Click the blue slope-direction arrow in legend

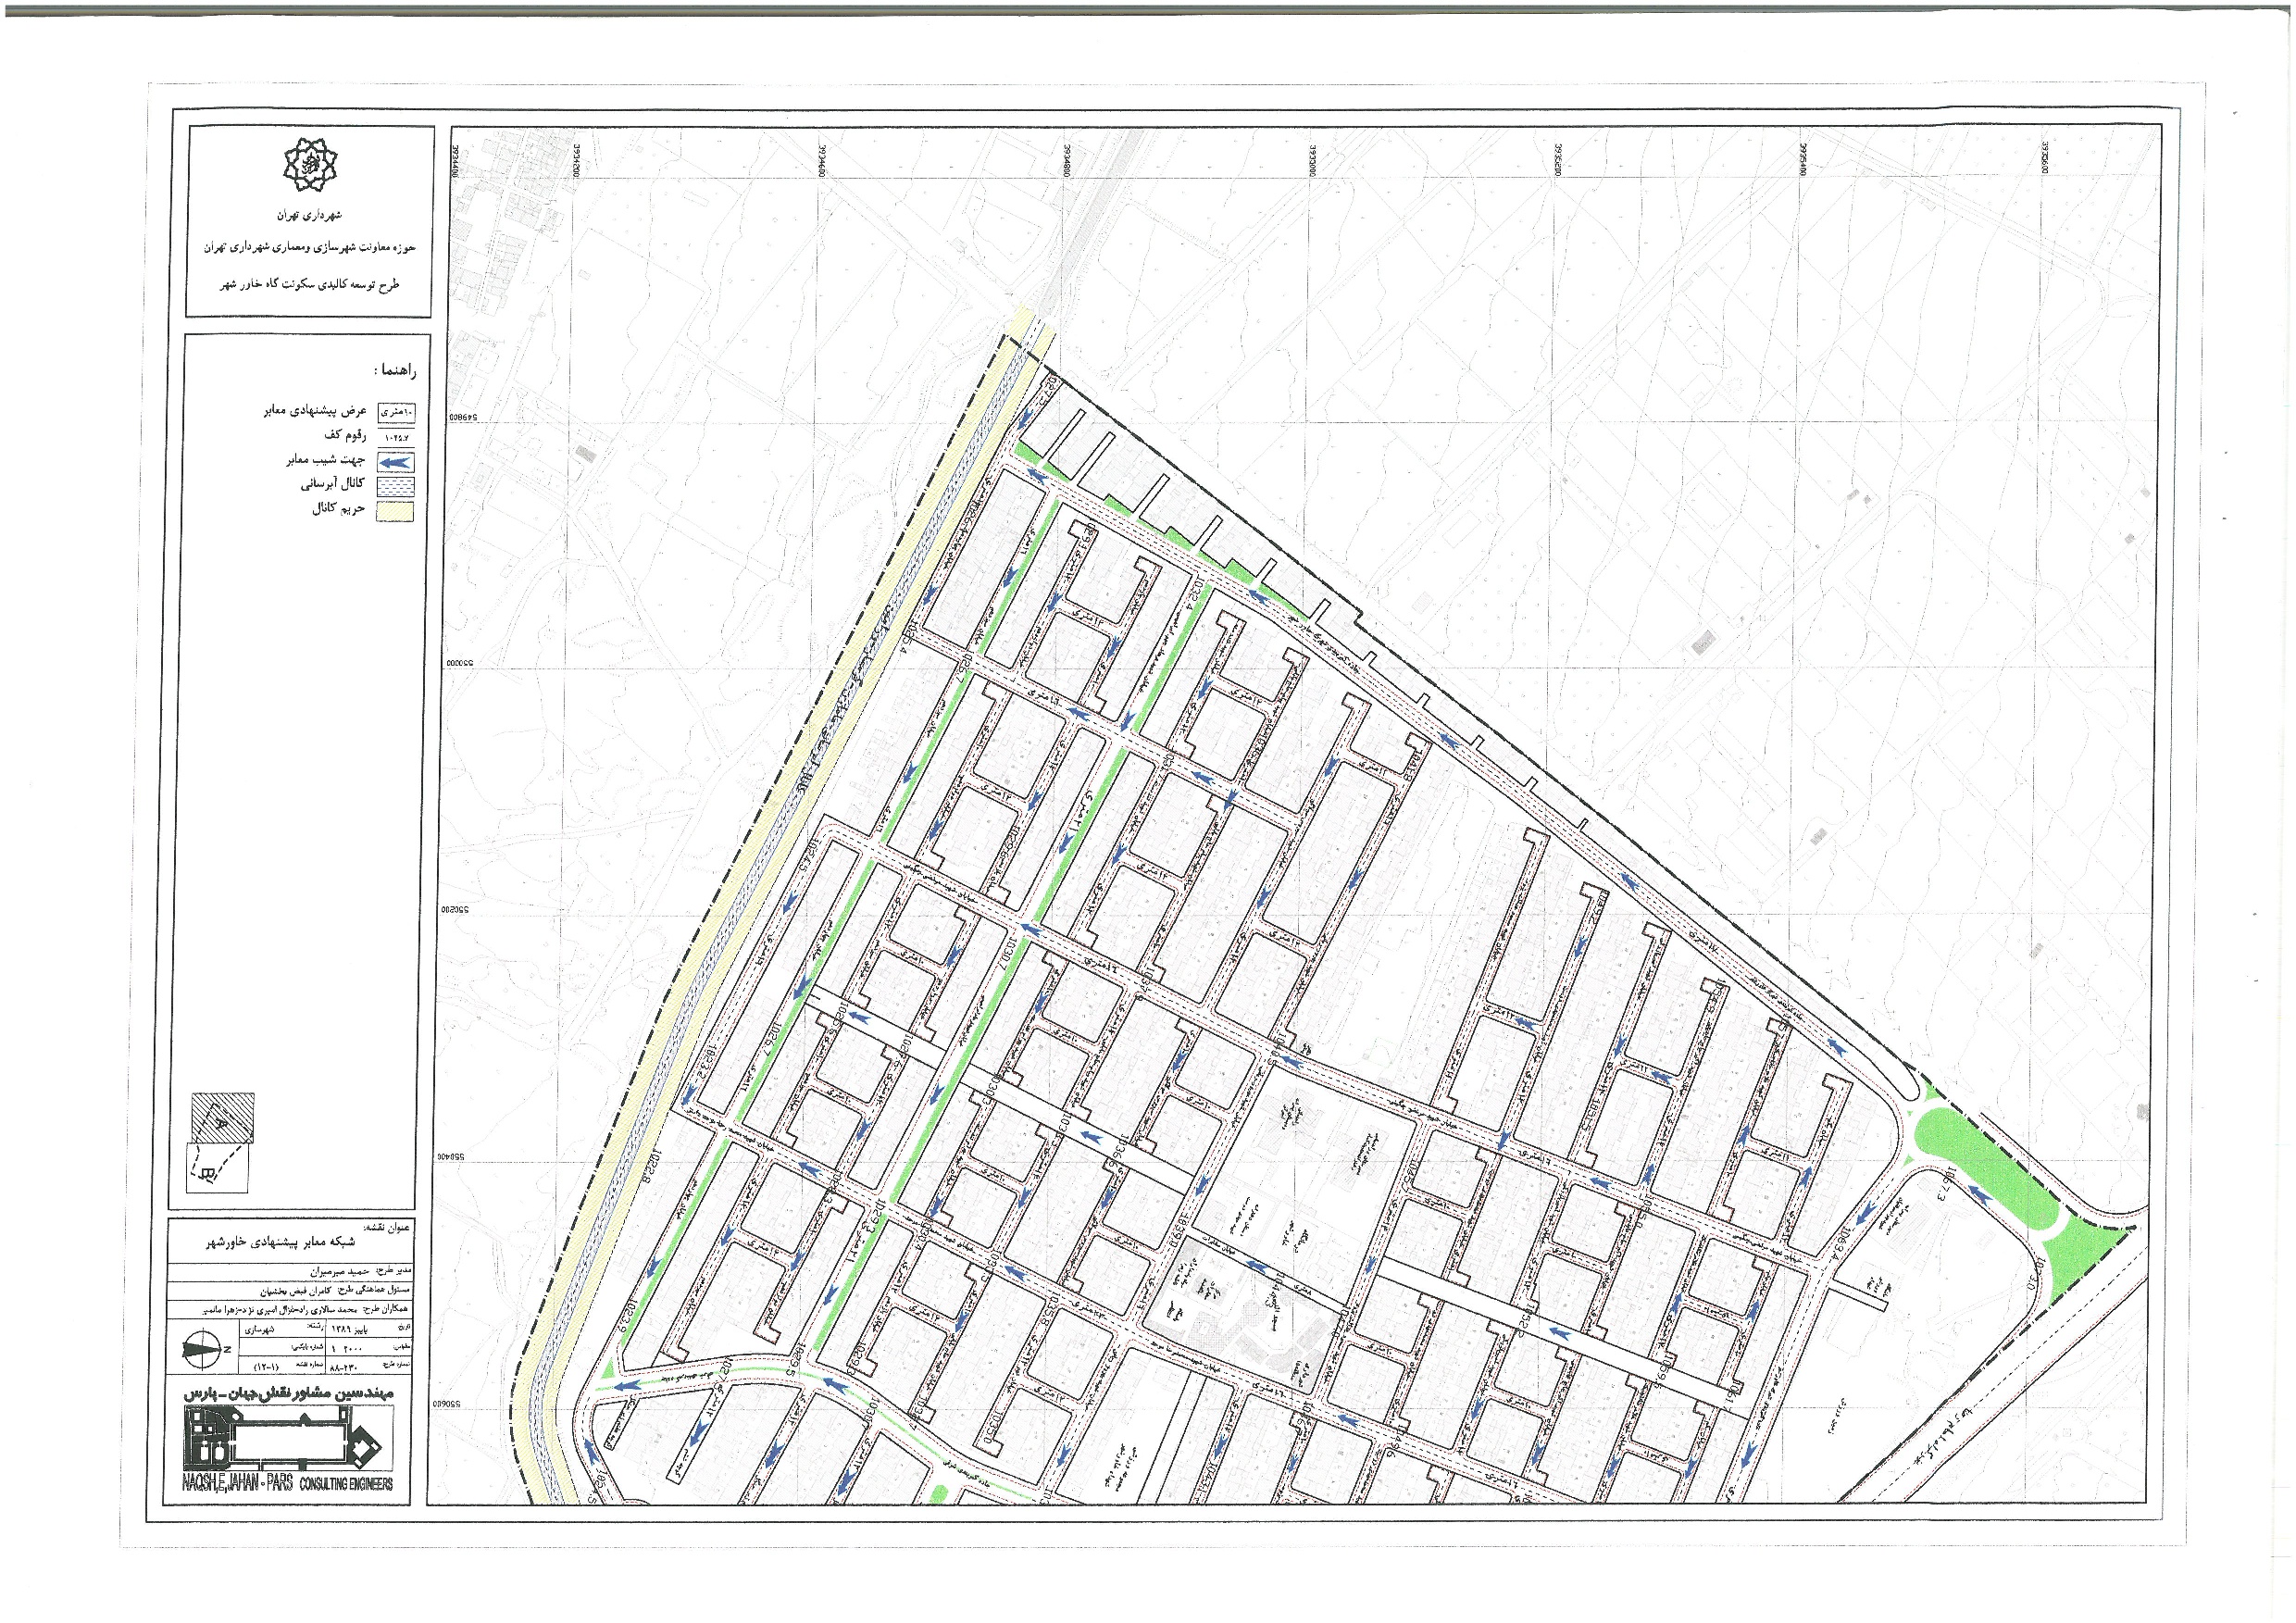pos(396,462)
